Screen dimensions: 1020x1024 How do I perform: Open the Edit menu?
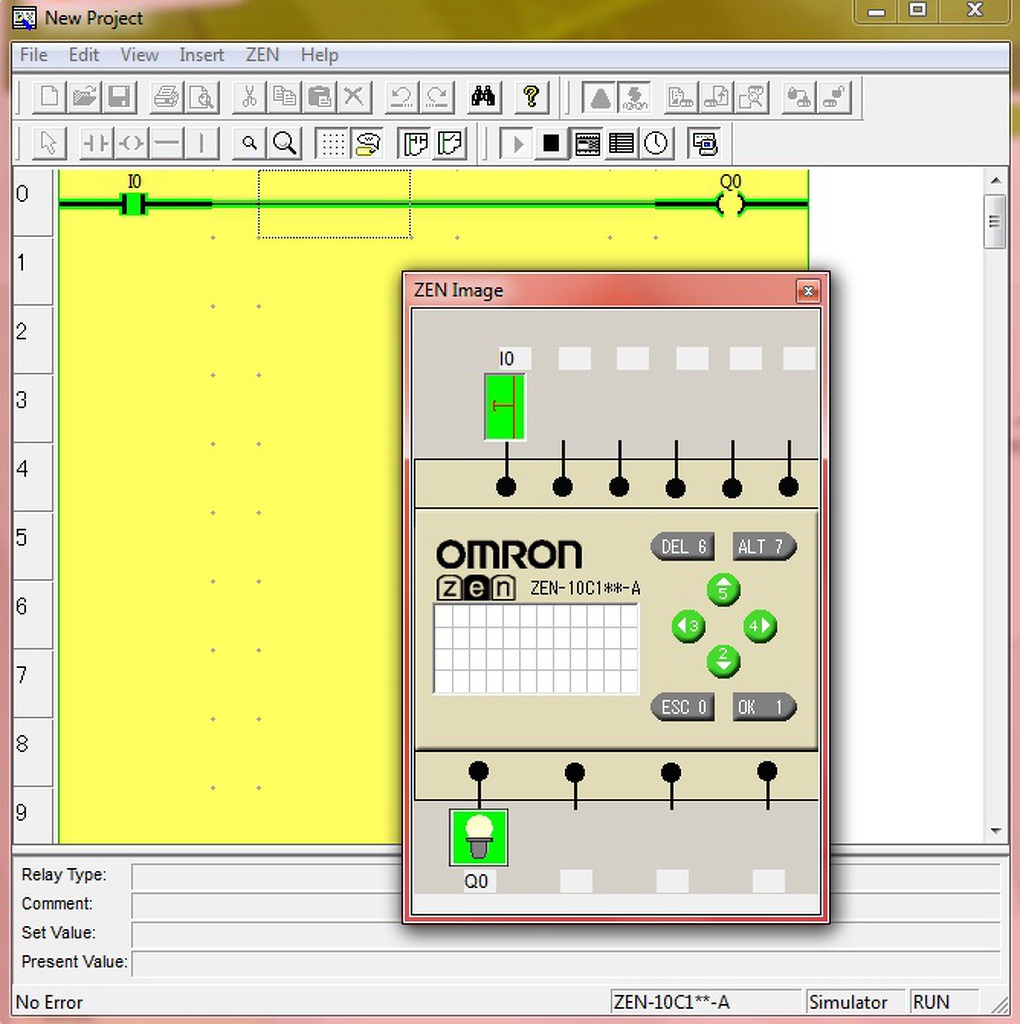(x=84, y=55)
